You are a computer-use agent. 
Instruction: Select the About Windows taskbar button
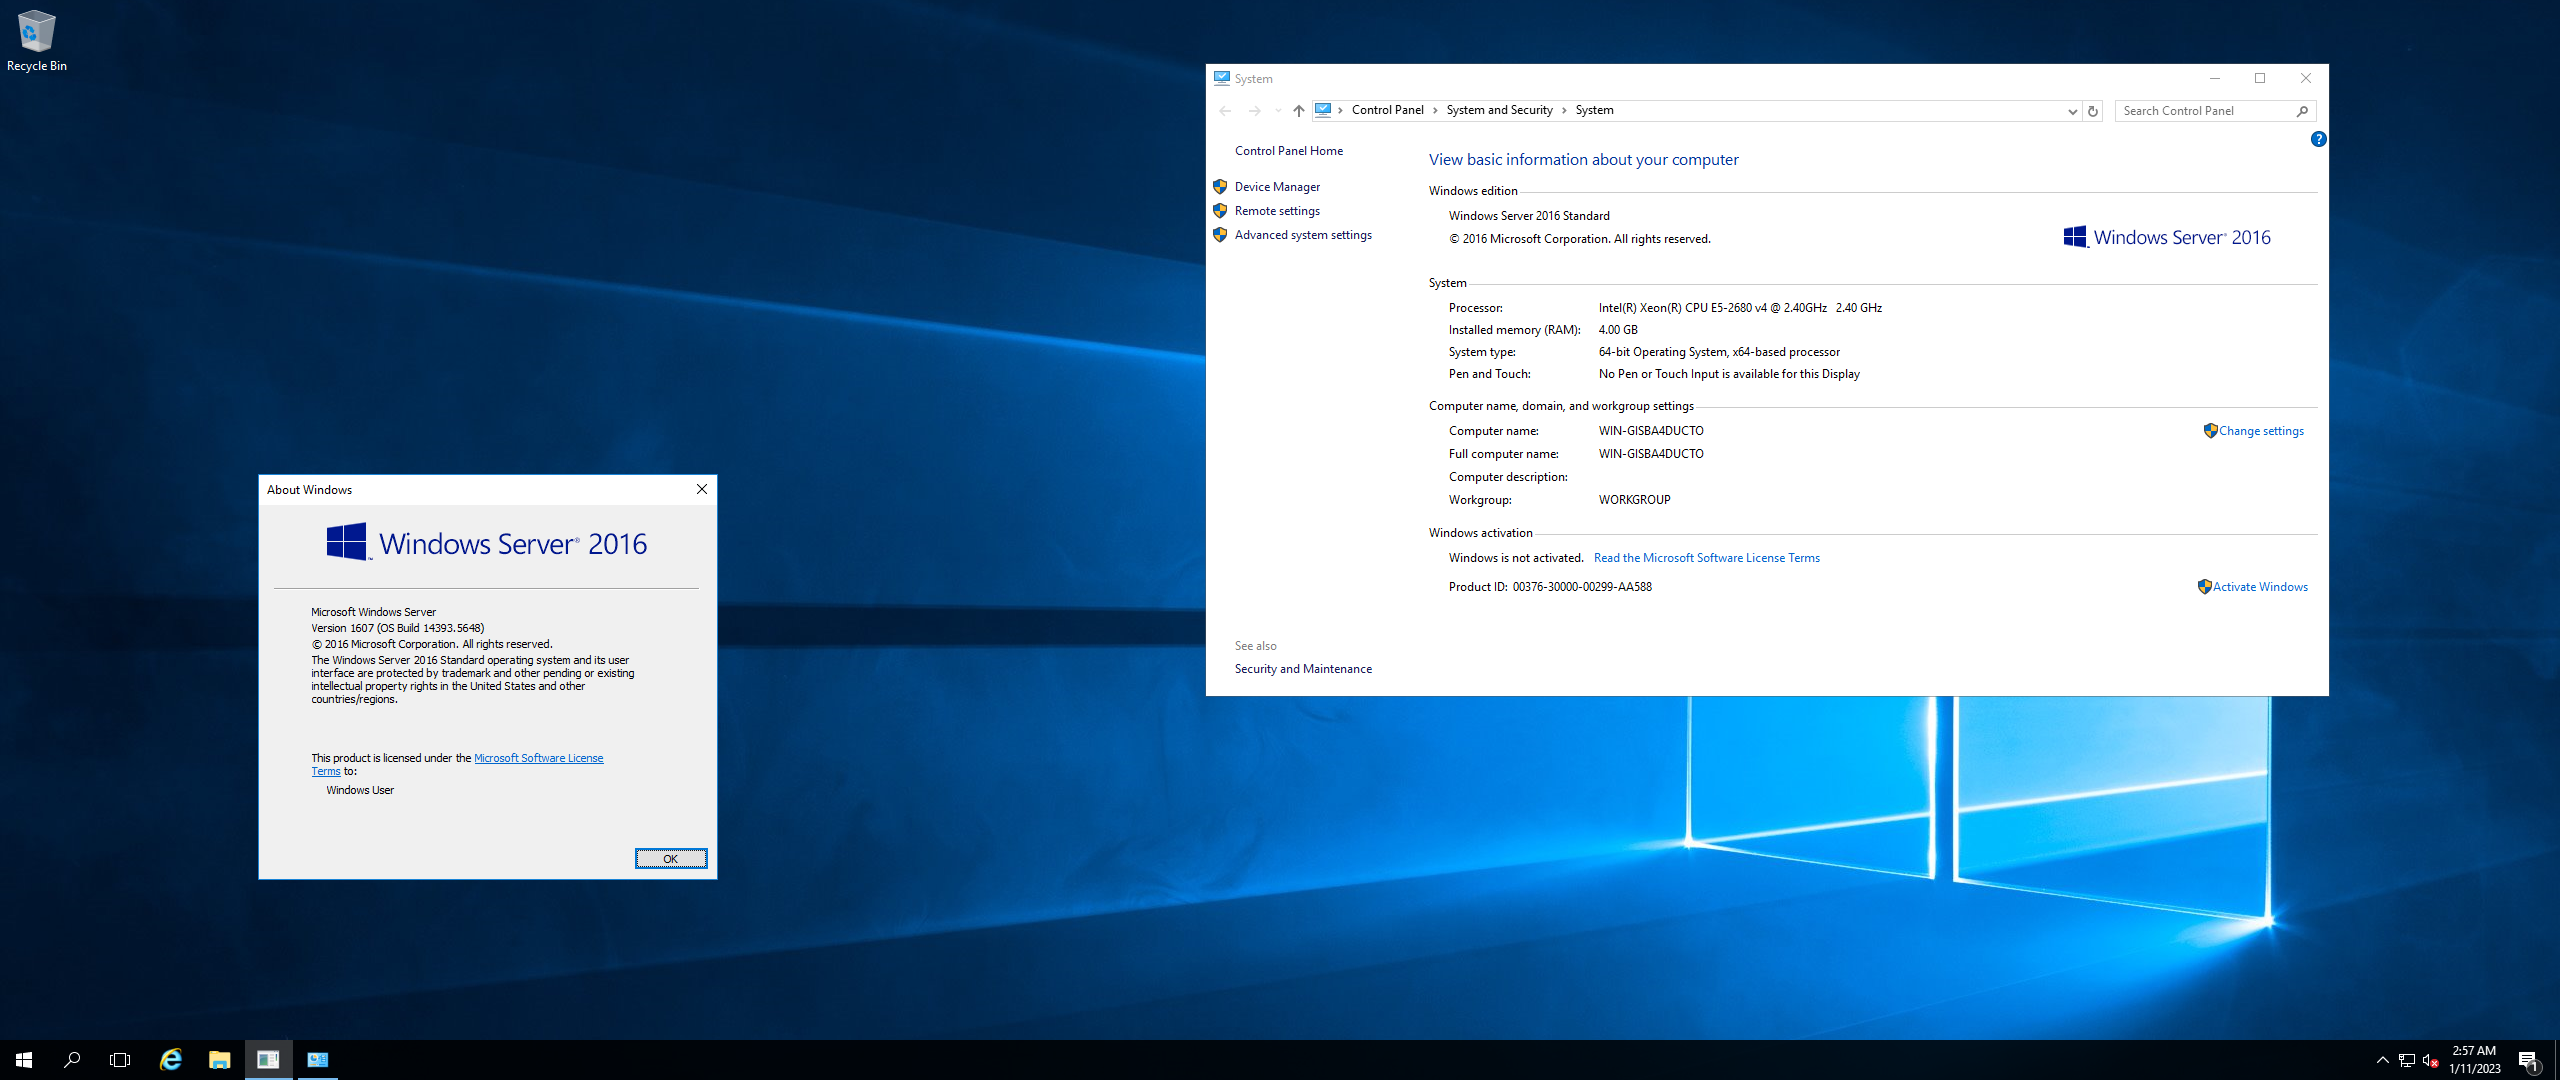(268, 1060)
